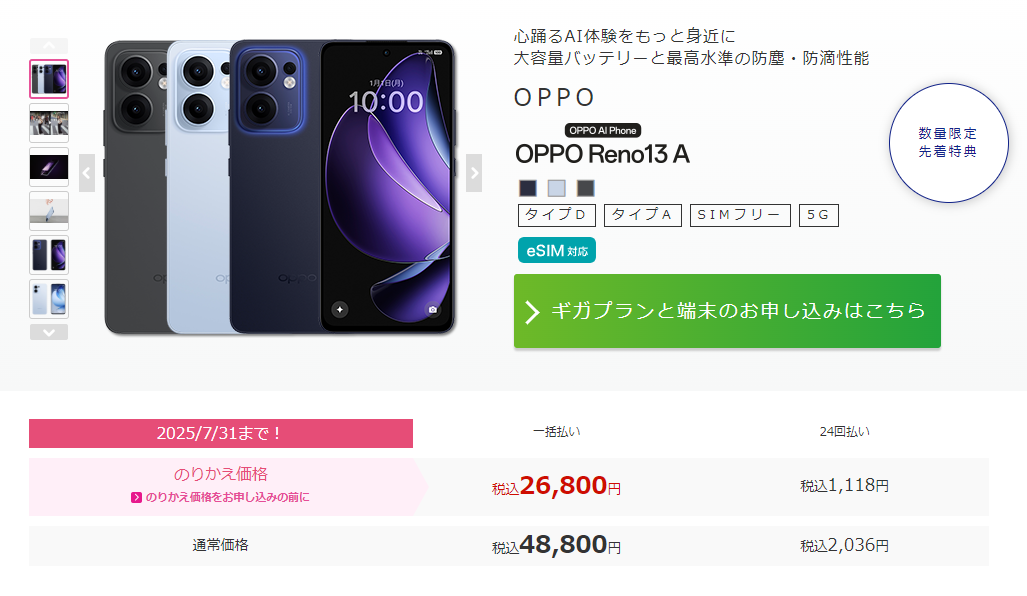Select the first thumbnail with three phones

(49, 79)
